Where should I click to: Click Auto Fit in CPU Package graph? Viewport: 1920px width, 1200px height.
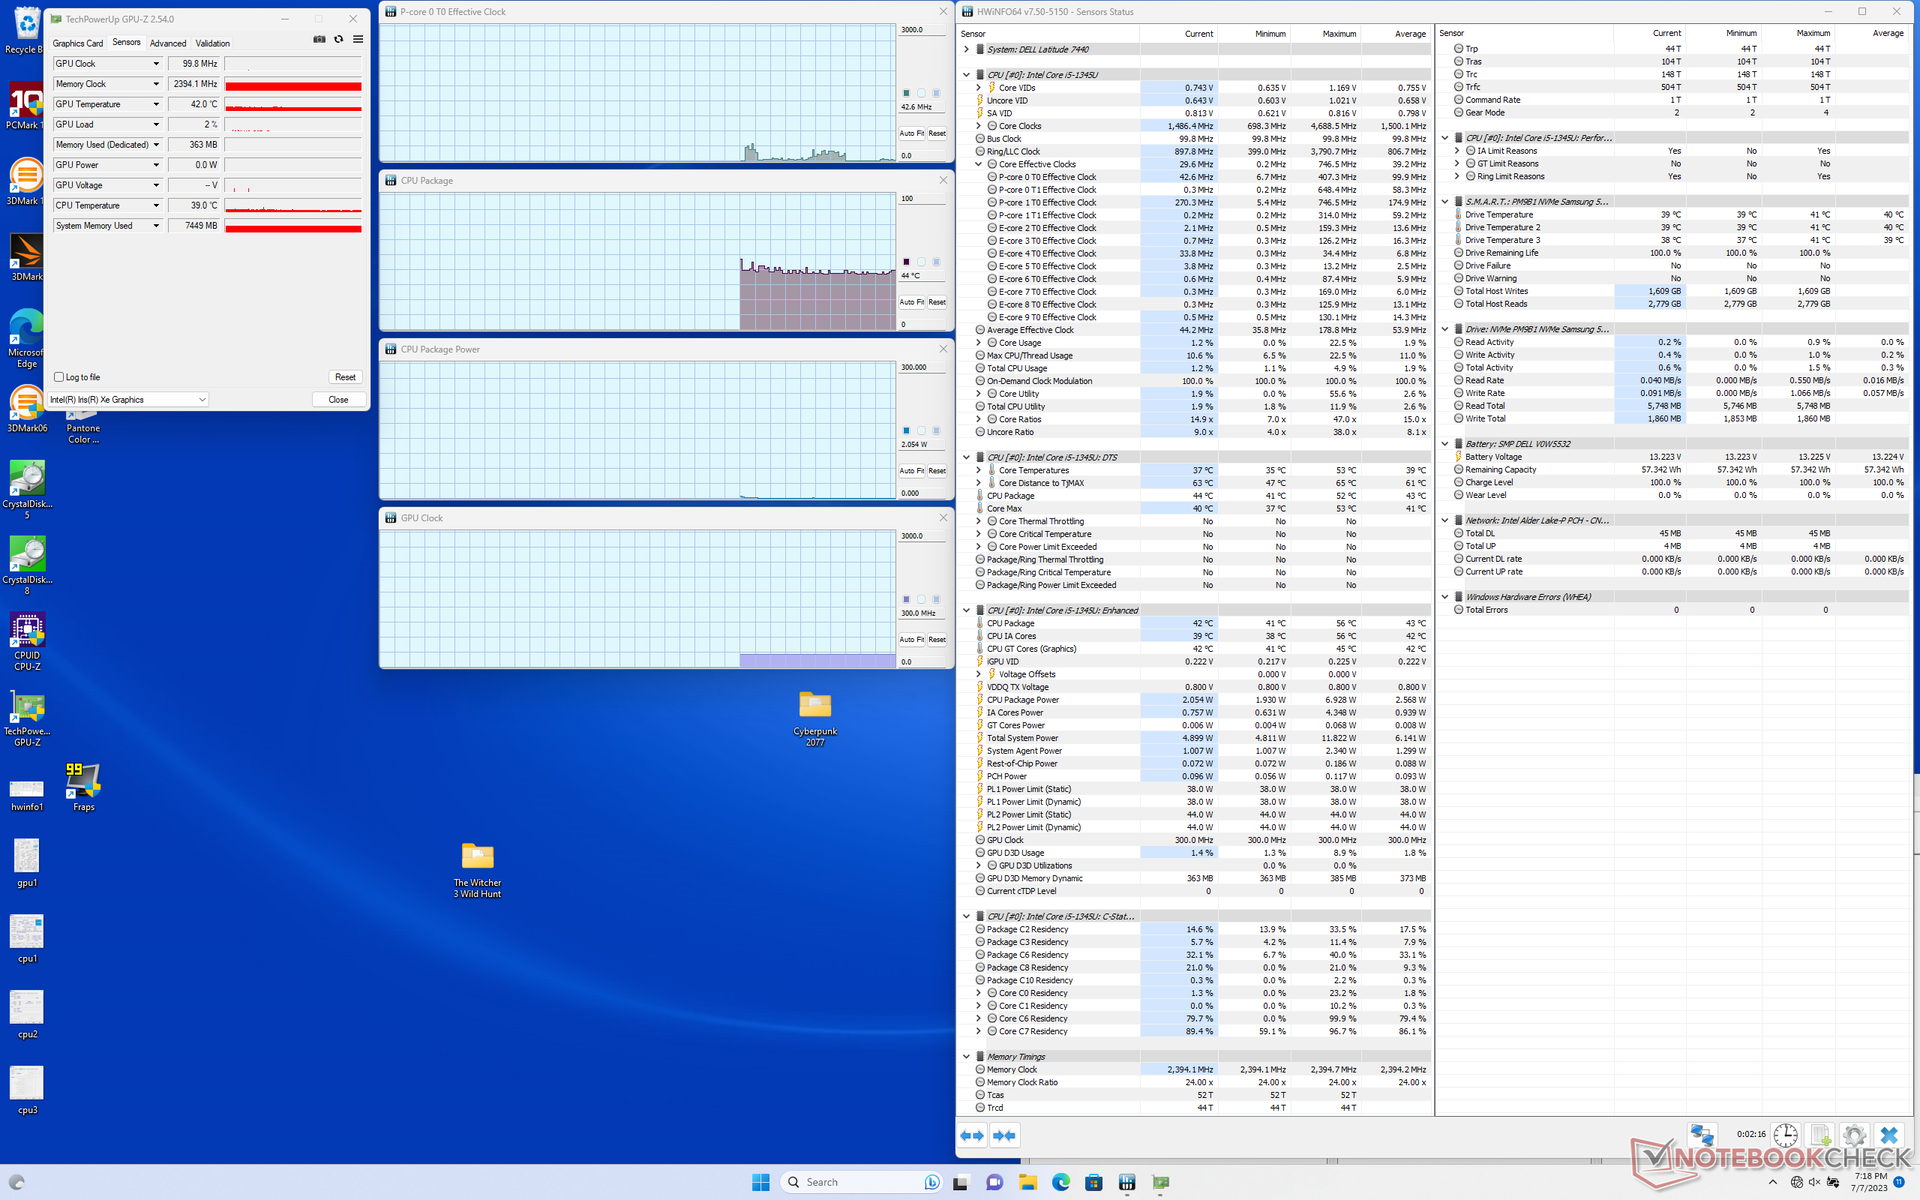click(910, 302)
